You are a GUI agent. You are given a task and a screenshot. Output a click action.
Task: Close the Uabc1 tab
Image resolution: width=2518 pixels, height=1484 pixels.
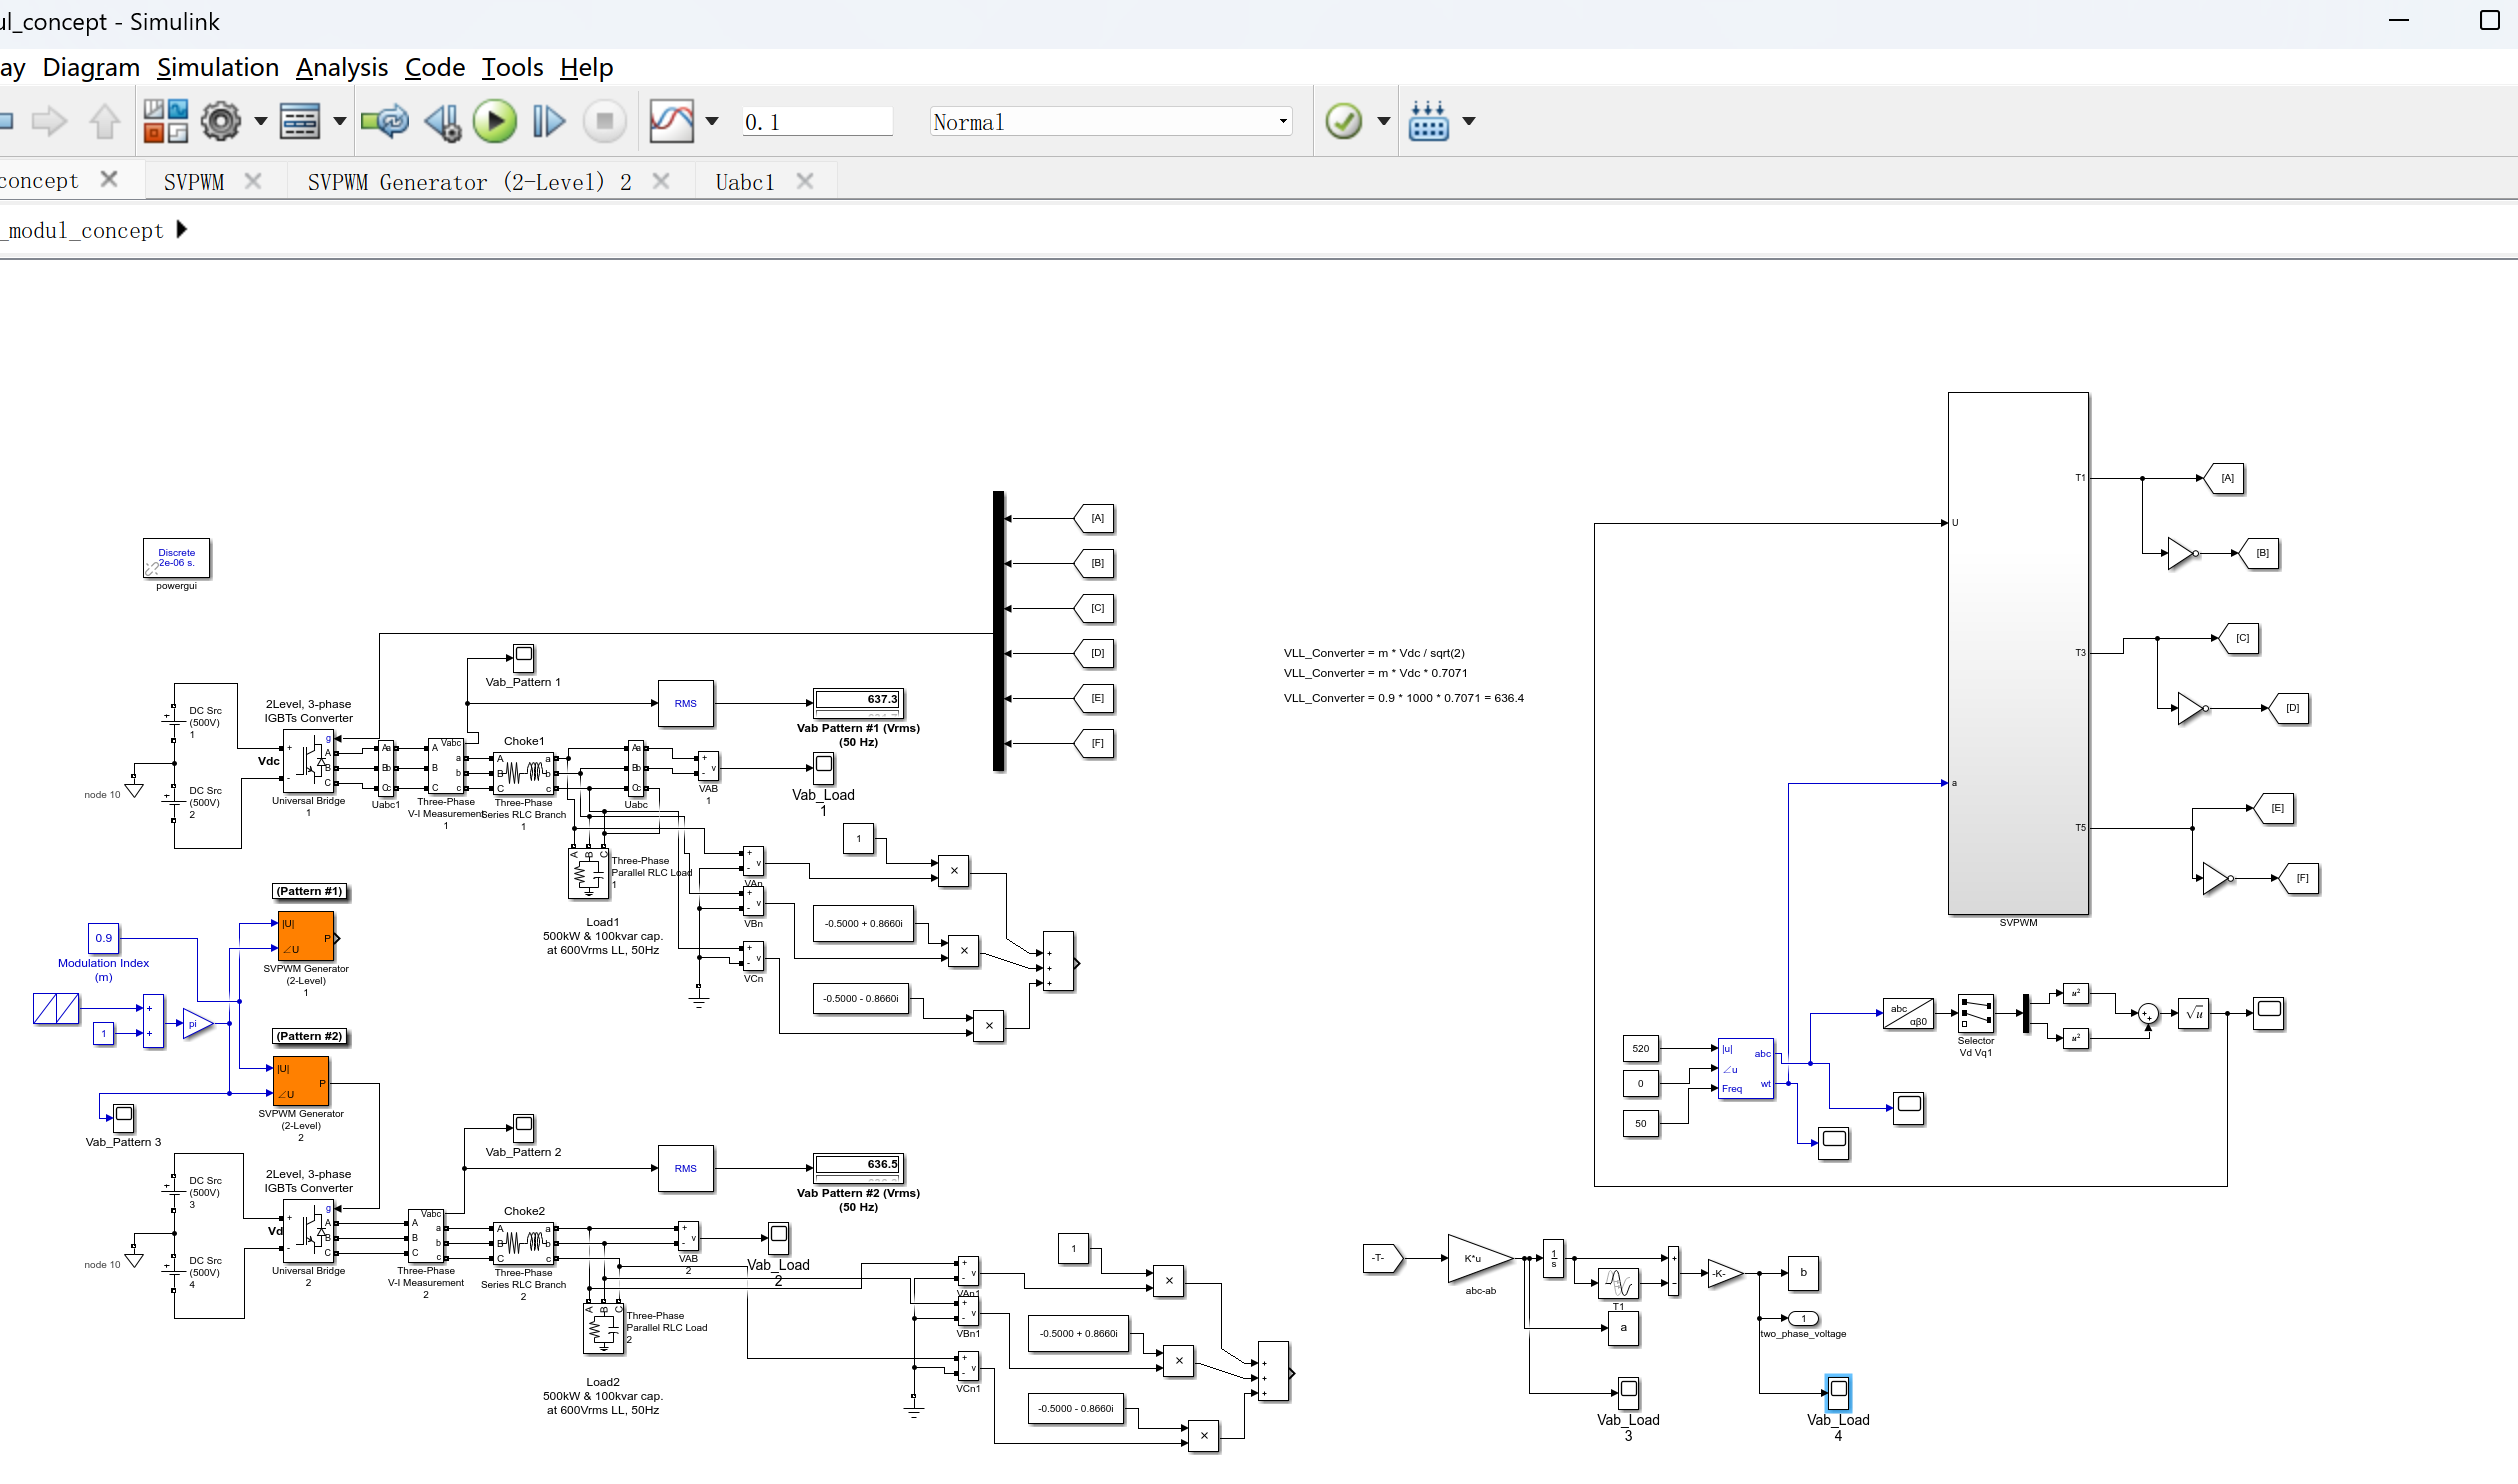tap(805, 181)
